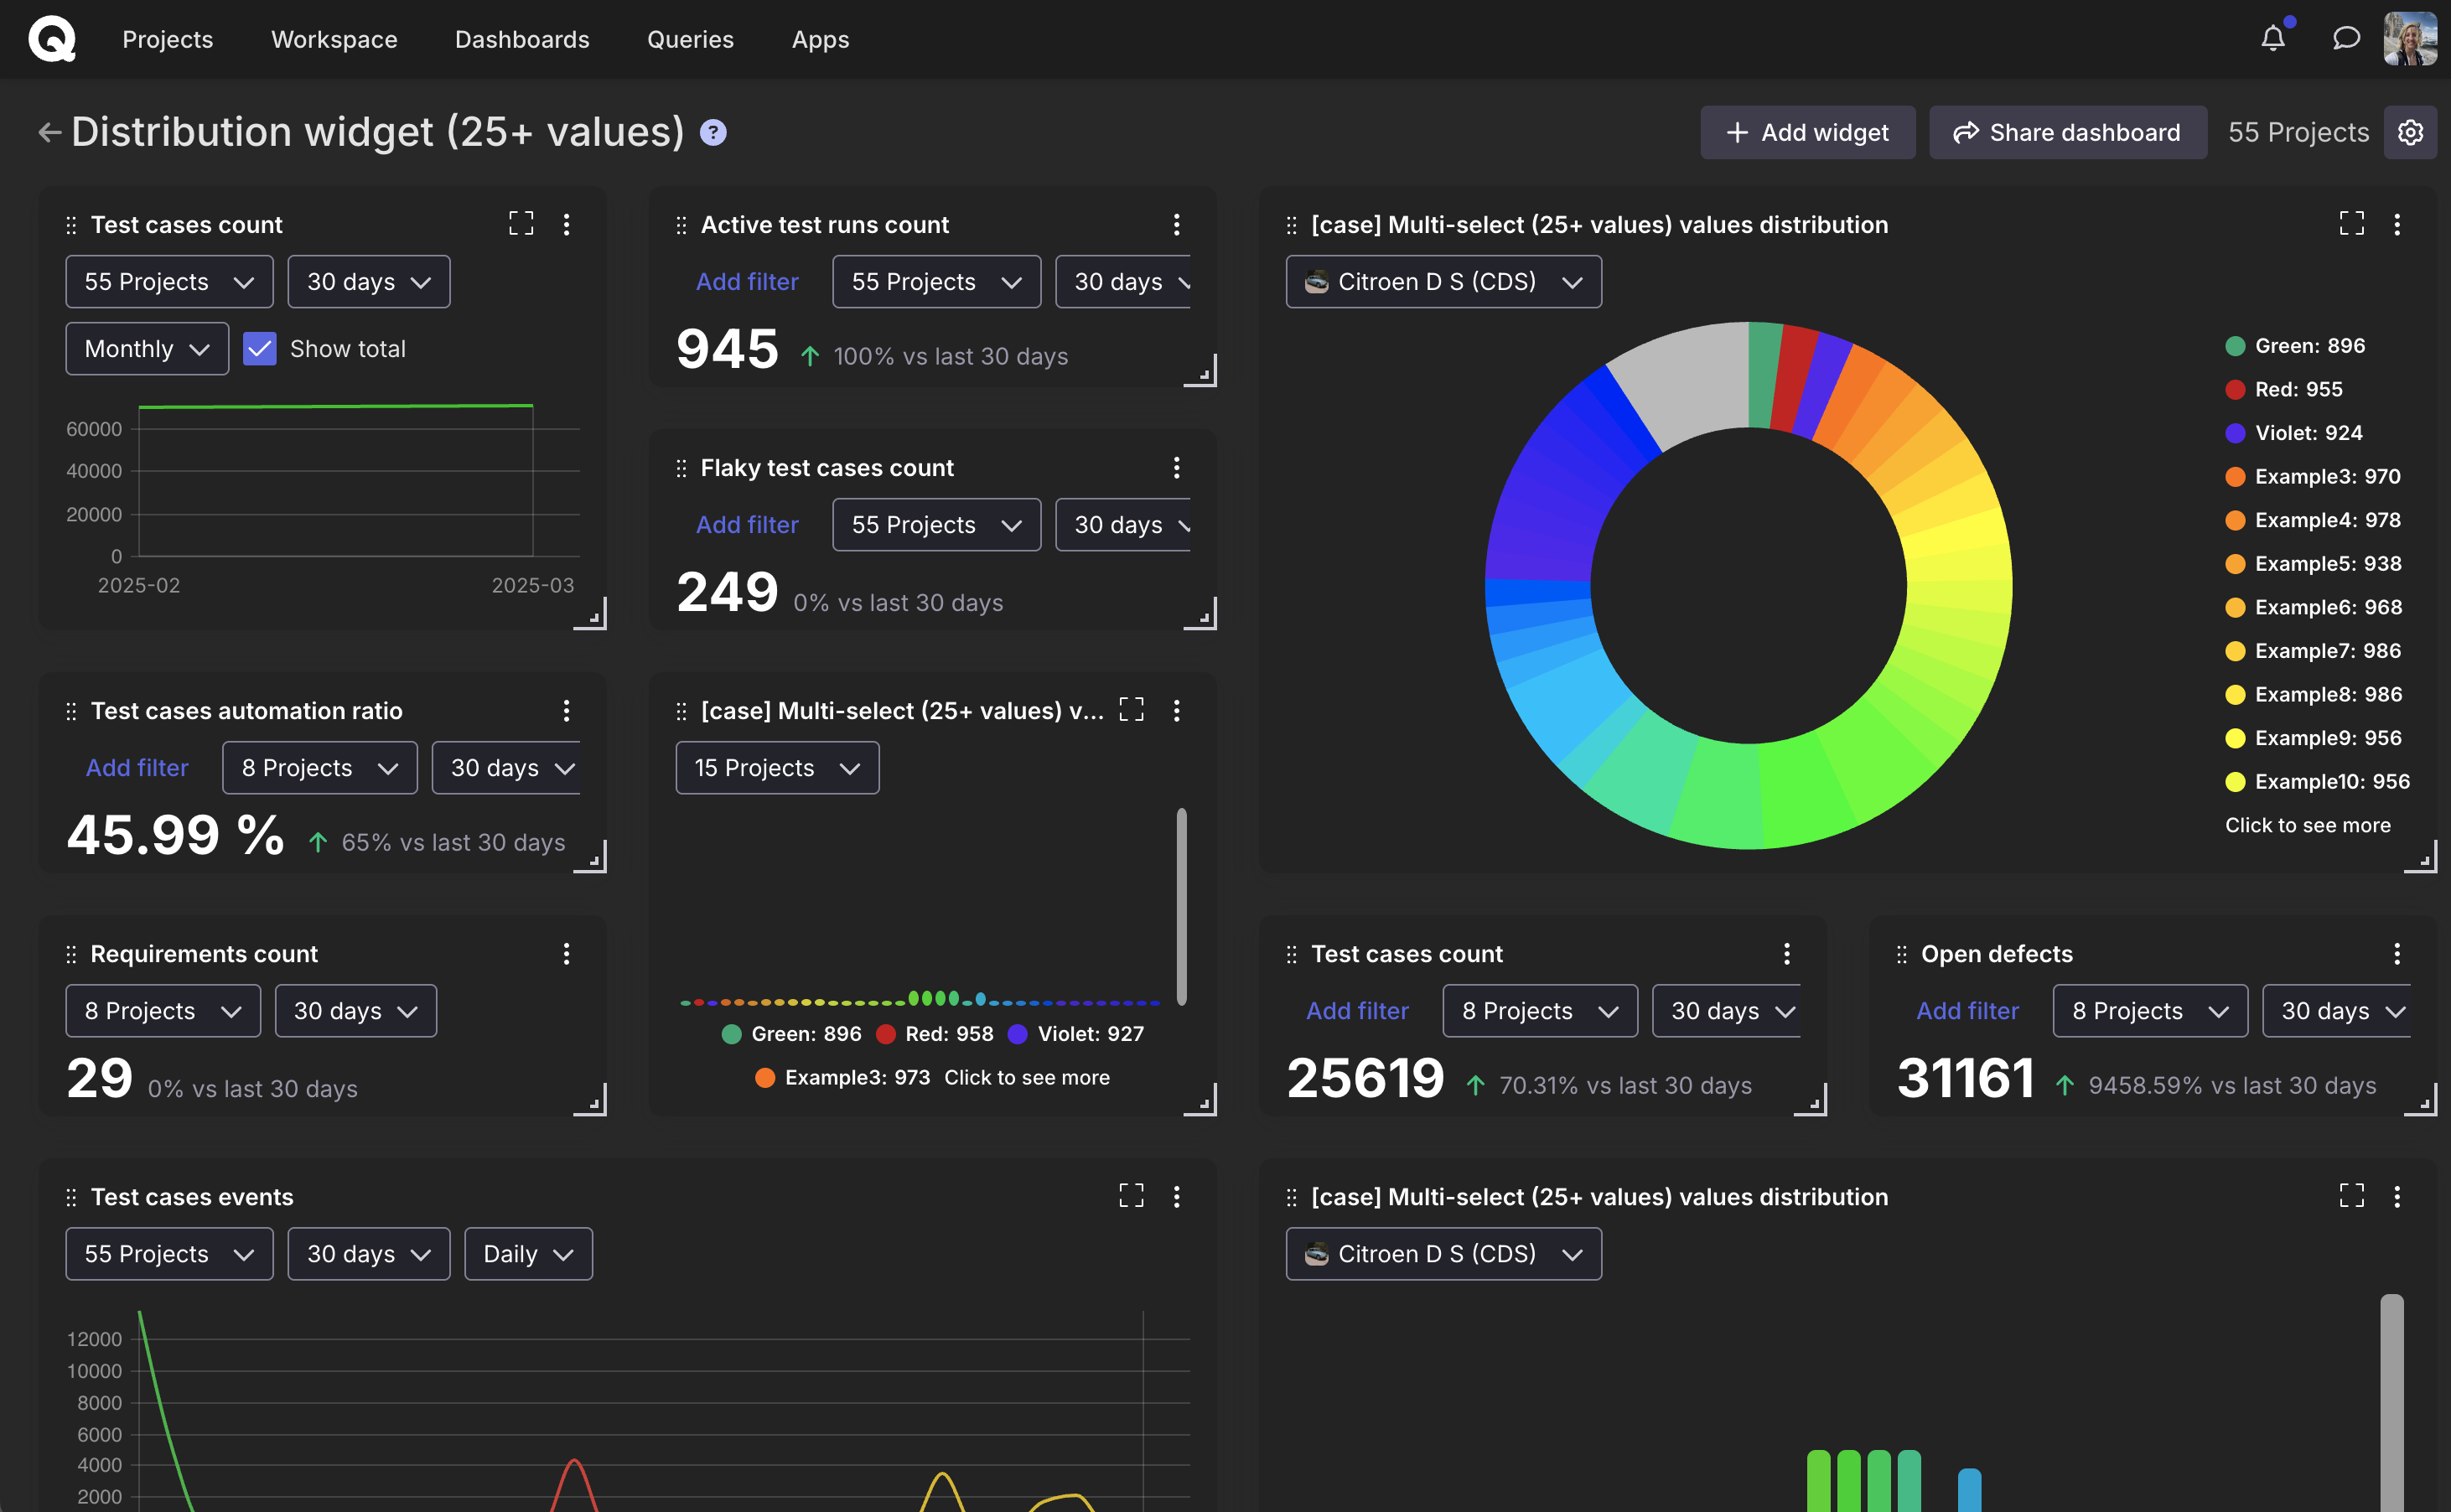Click the Add widget button
Screen dimensions: 2451x1512
tap(1807, 131)
